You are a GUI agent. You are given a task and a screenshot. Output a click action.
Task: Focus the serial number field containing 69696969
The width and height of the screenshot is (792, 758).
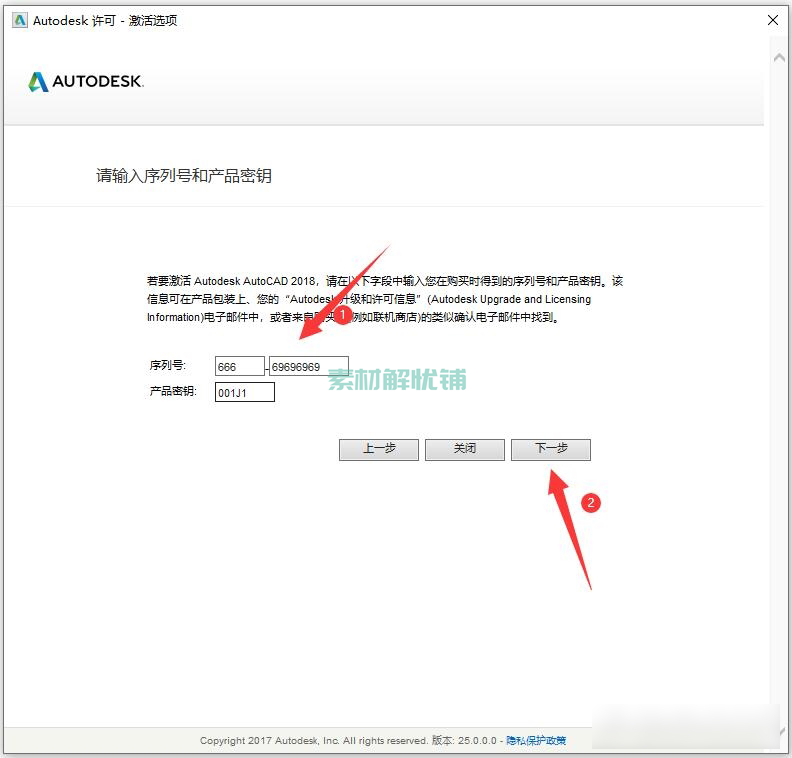[x=309, y=366]
